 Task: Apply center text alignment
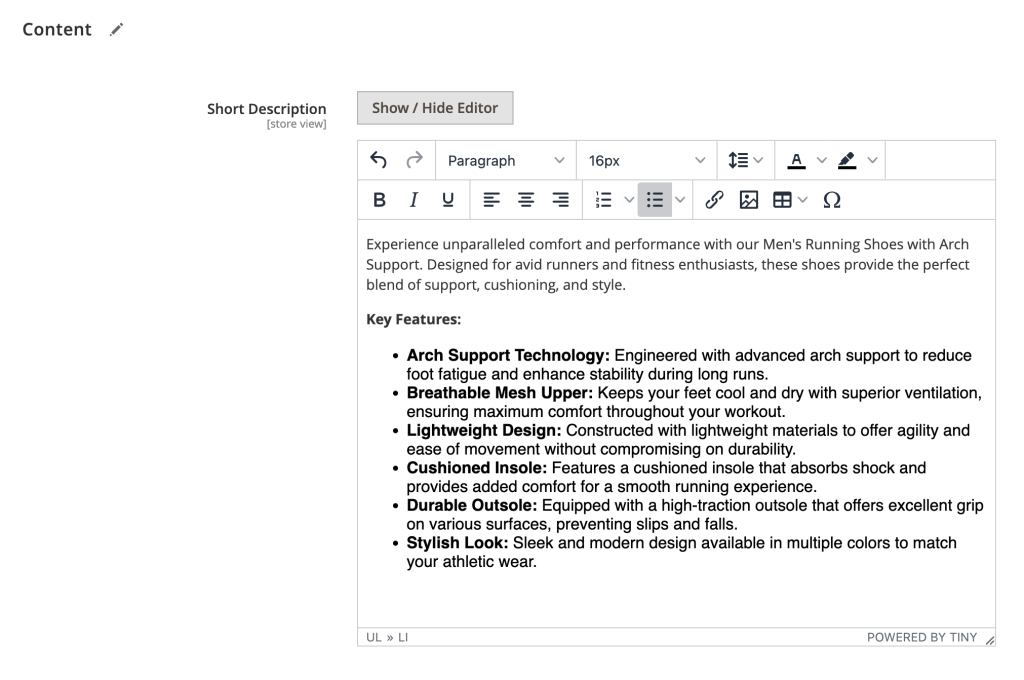pos(525,199)
